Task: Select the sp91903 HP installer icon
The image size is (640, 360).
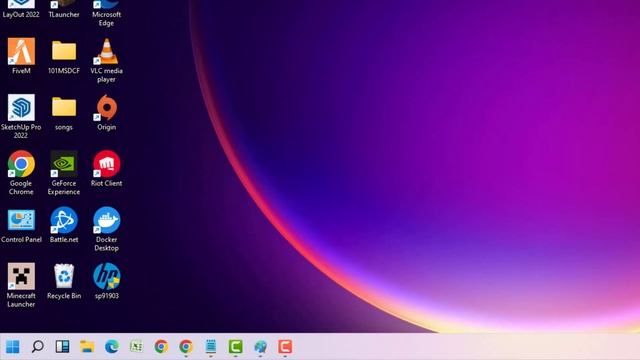Action: (x=107, y=281)
